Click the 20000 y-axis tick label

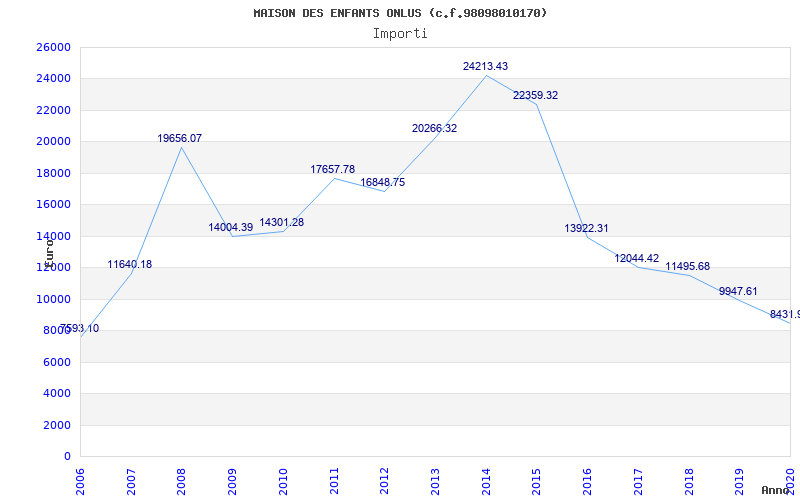coord(53,141)
